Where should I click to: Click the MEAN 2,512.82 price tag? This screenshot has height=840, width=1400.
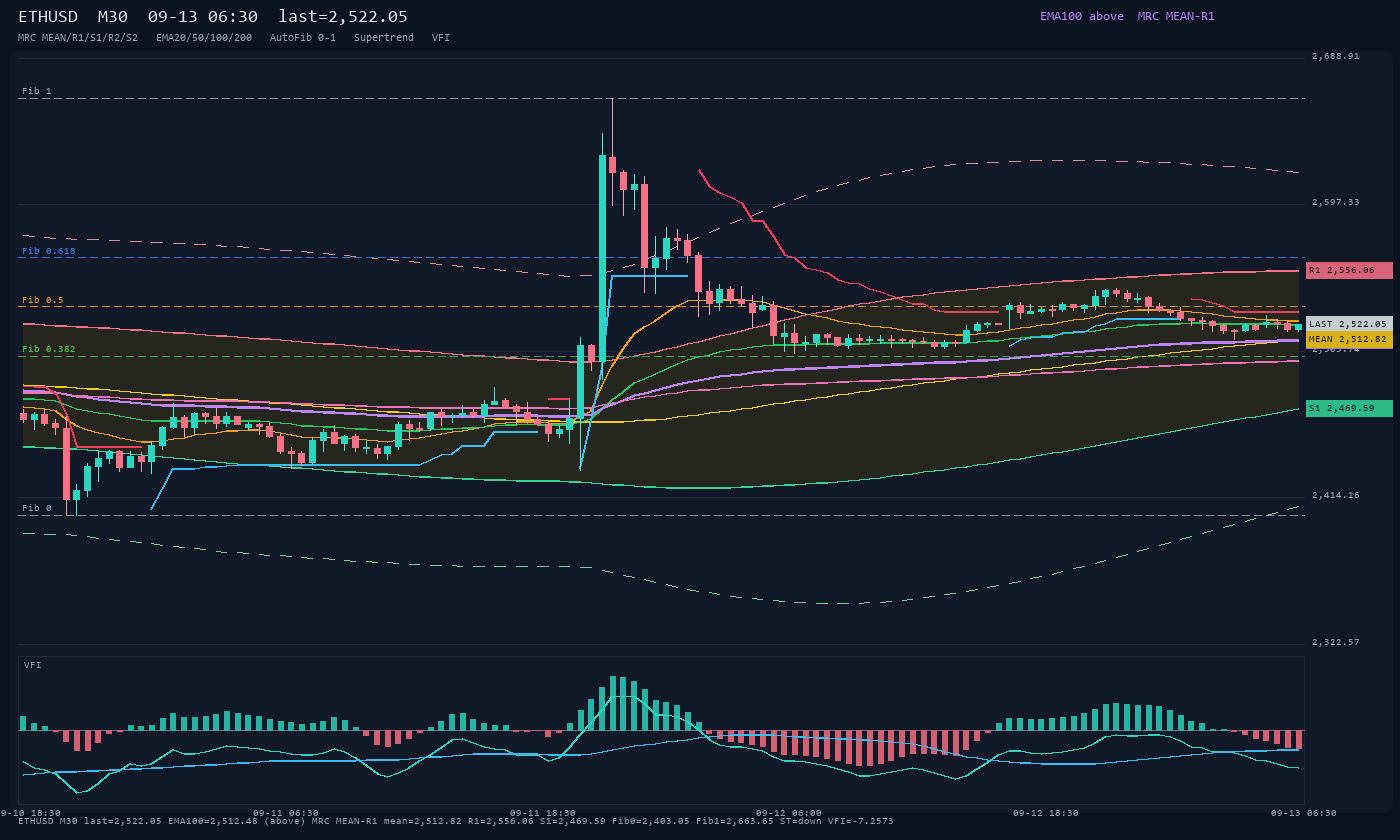pos(1349,340)
